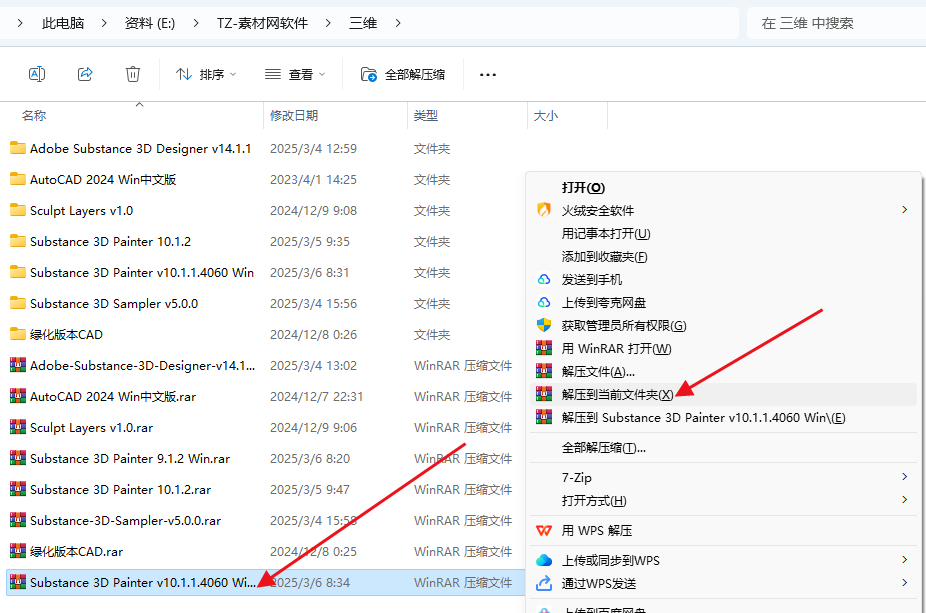Click the cloud icon beside 上传到夸克网盘
926x613 pixels.
pos(544,302)
